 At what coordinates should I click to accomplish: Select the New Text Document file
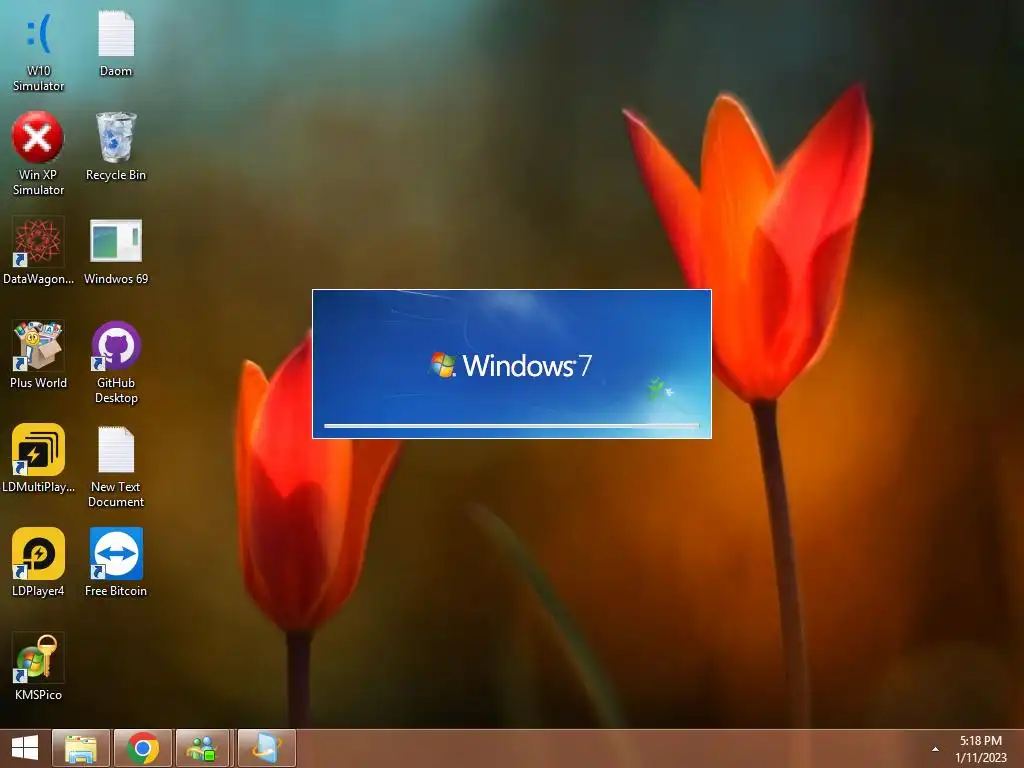[x=116, y=466]
